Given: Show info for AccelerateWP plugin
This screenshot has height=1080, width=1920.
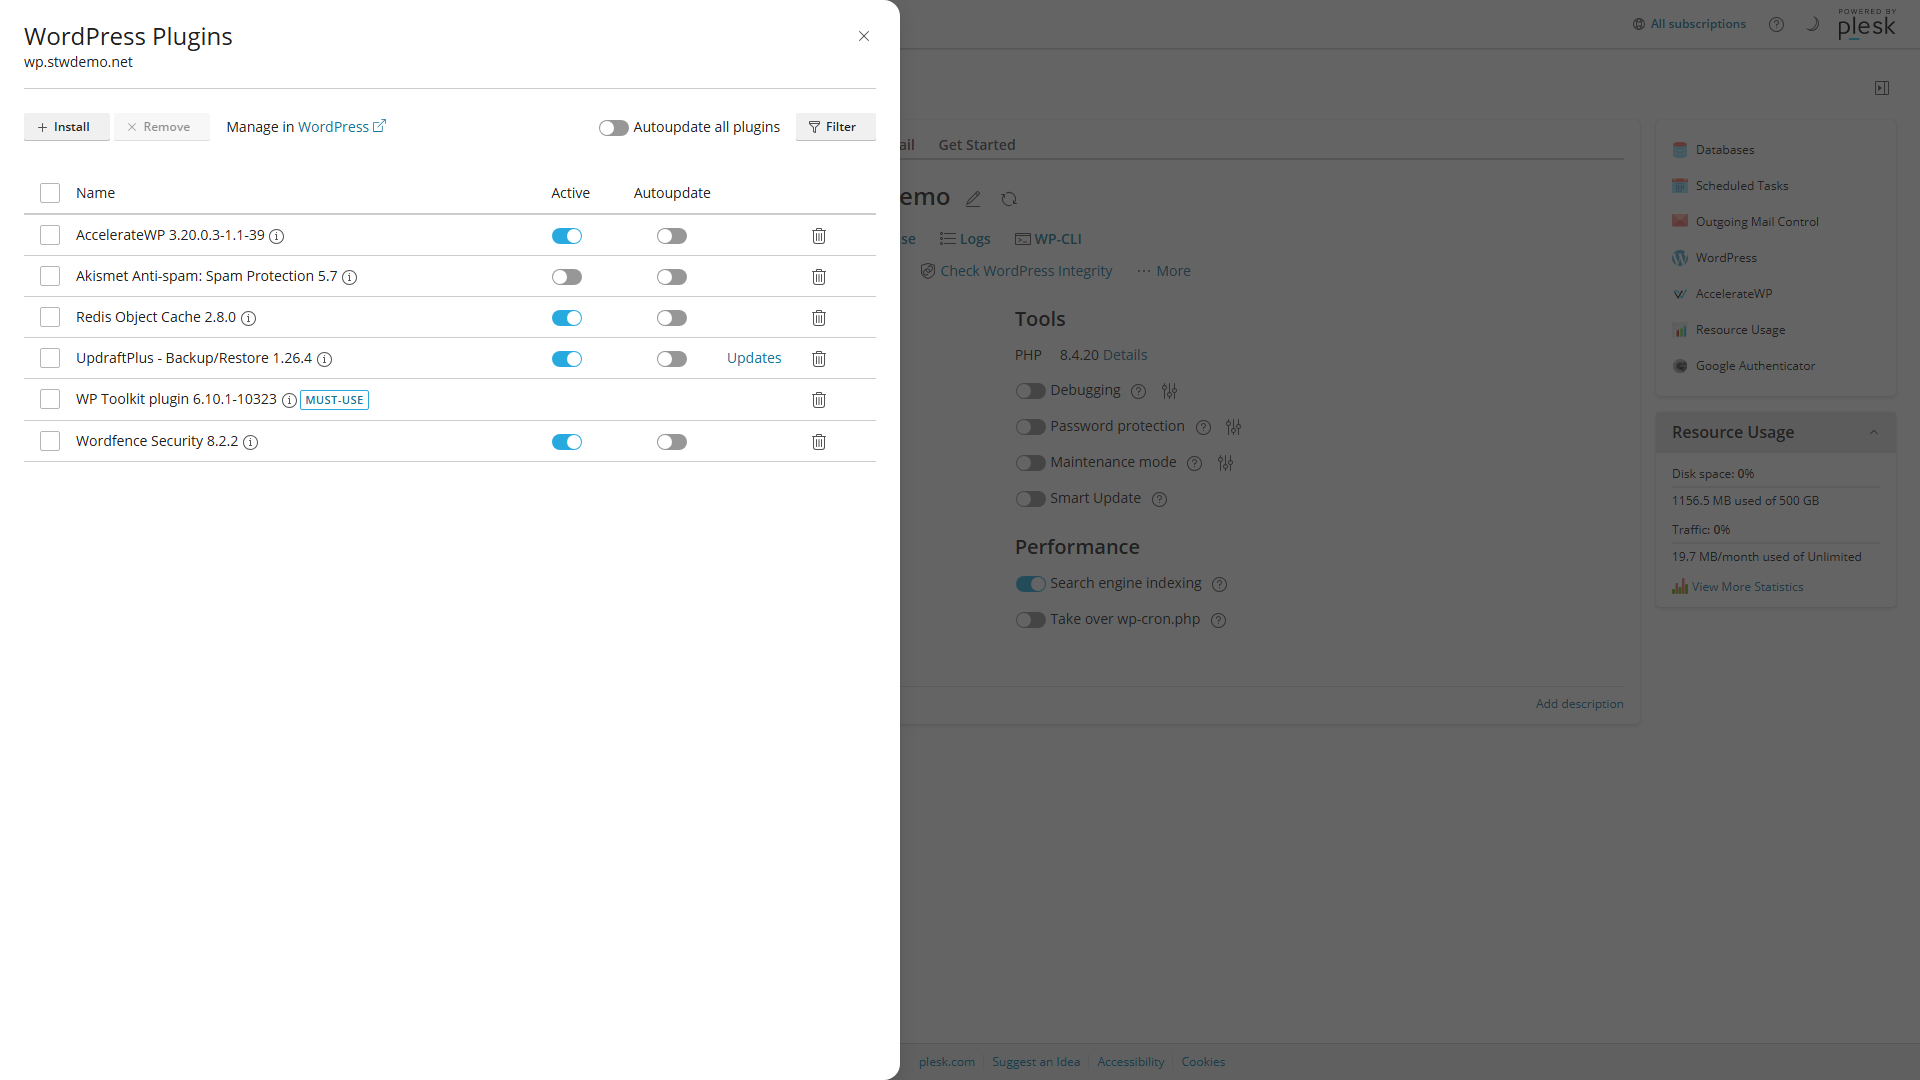Looking at the screenshot, I should coord(277,236).
